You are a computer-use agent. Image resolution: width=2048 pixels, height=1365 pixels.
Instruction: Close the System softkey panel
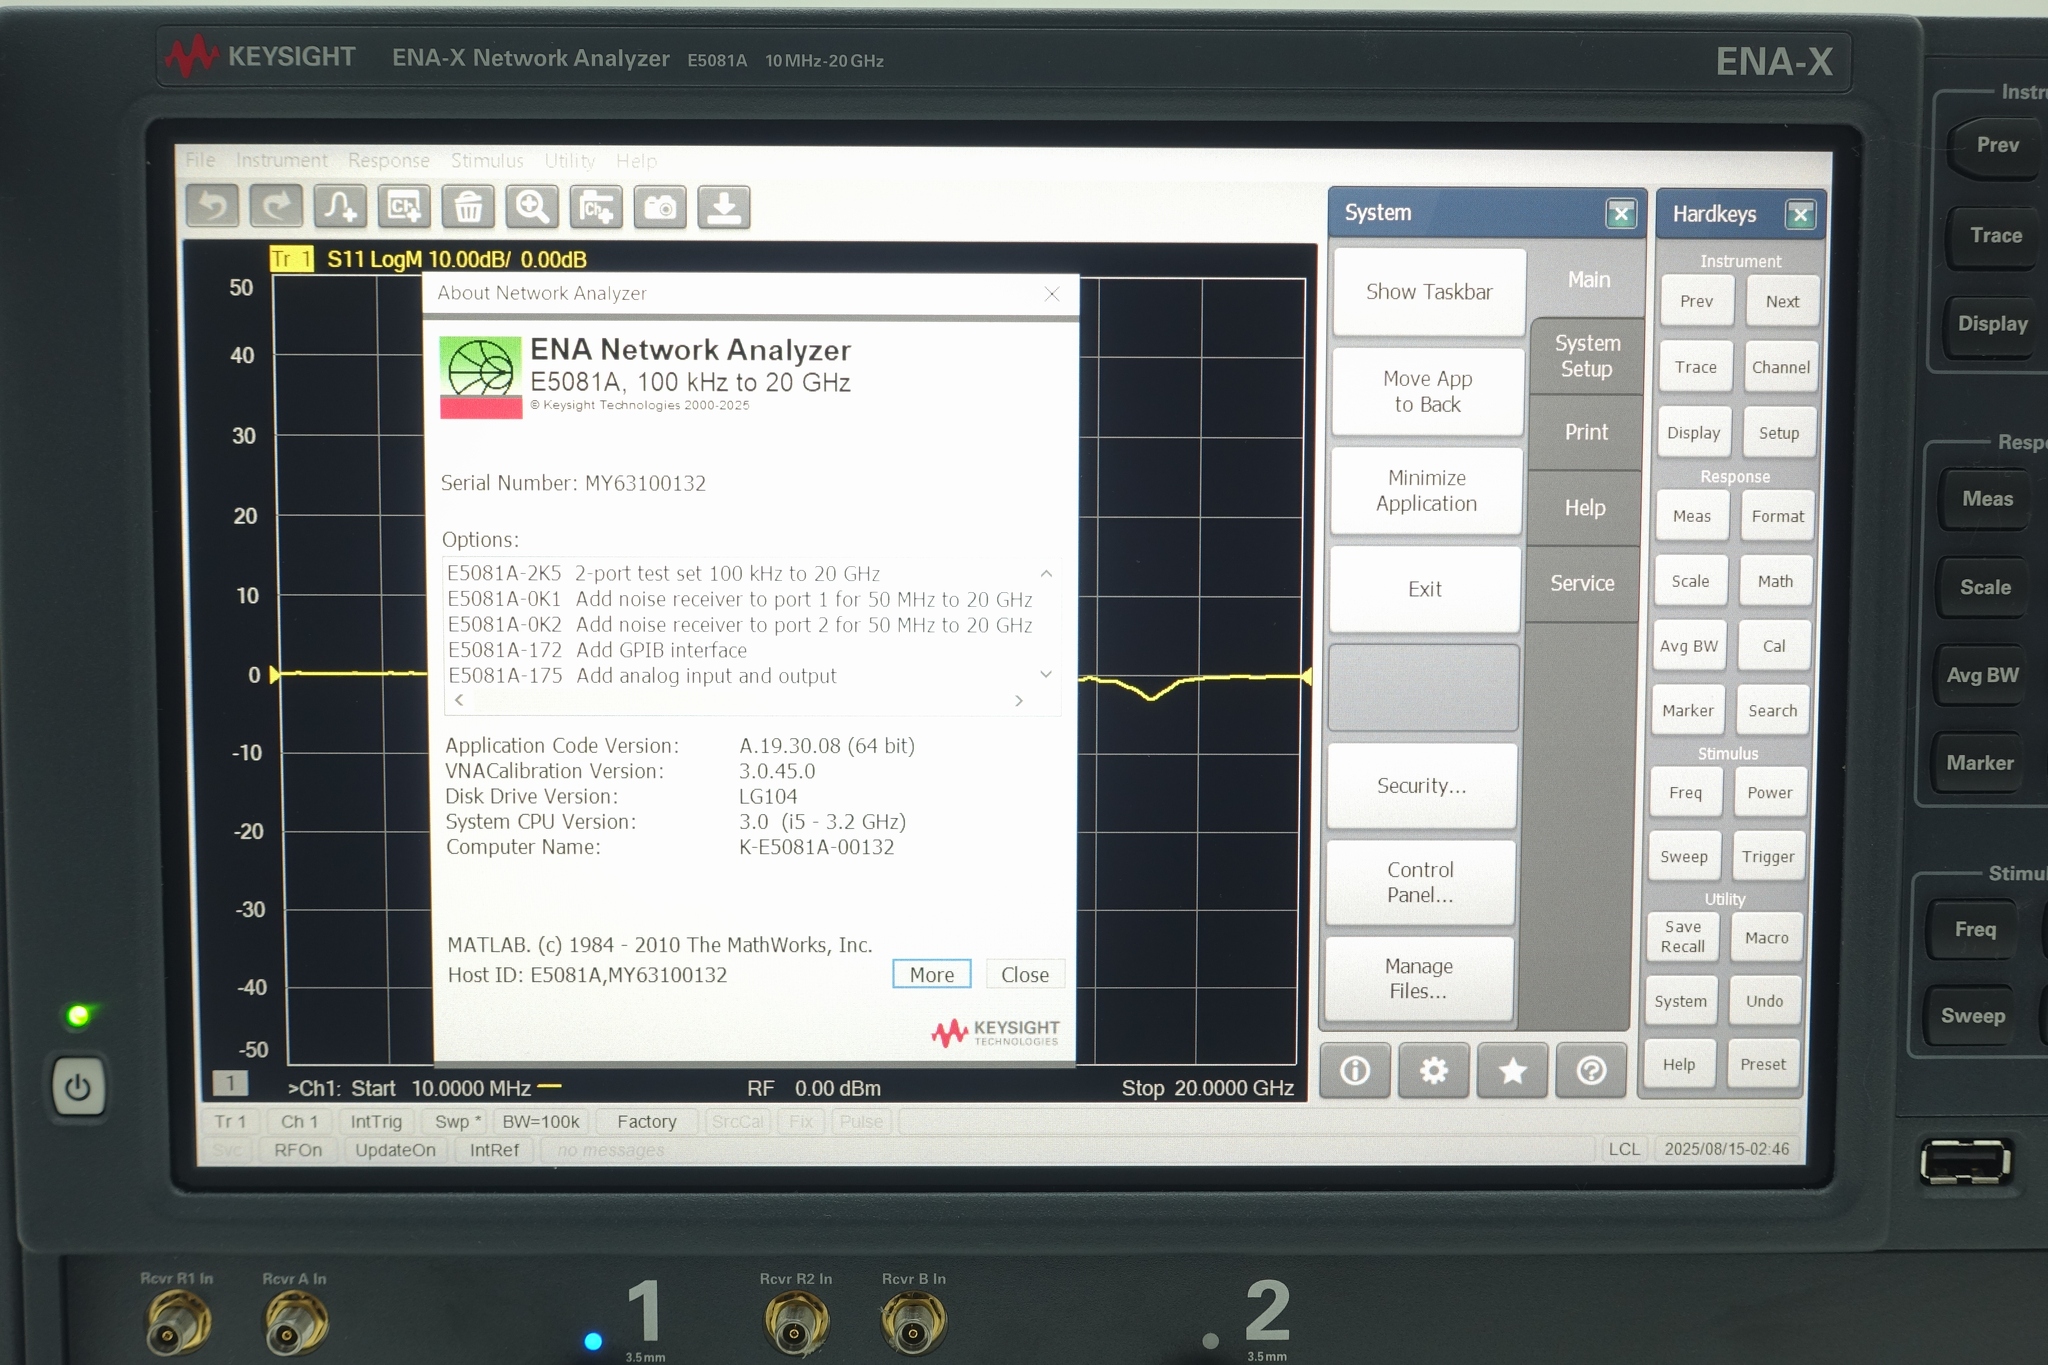pyautogui.click(x=1621, y=213)
